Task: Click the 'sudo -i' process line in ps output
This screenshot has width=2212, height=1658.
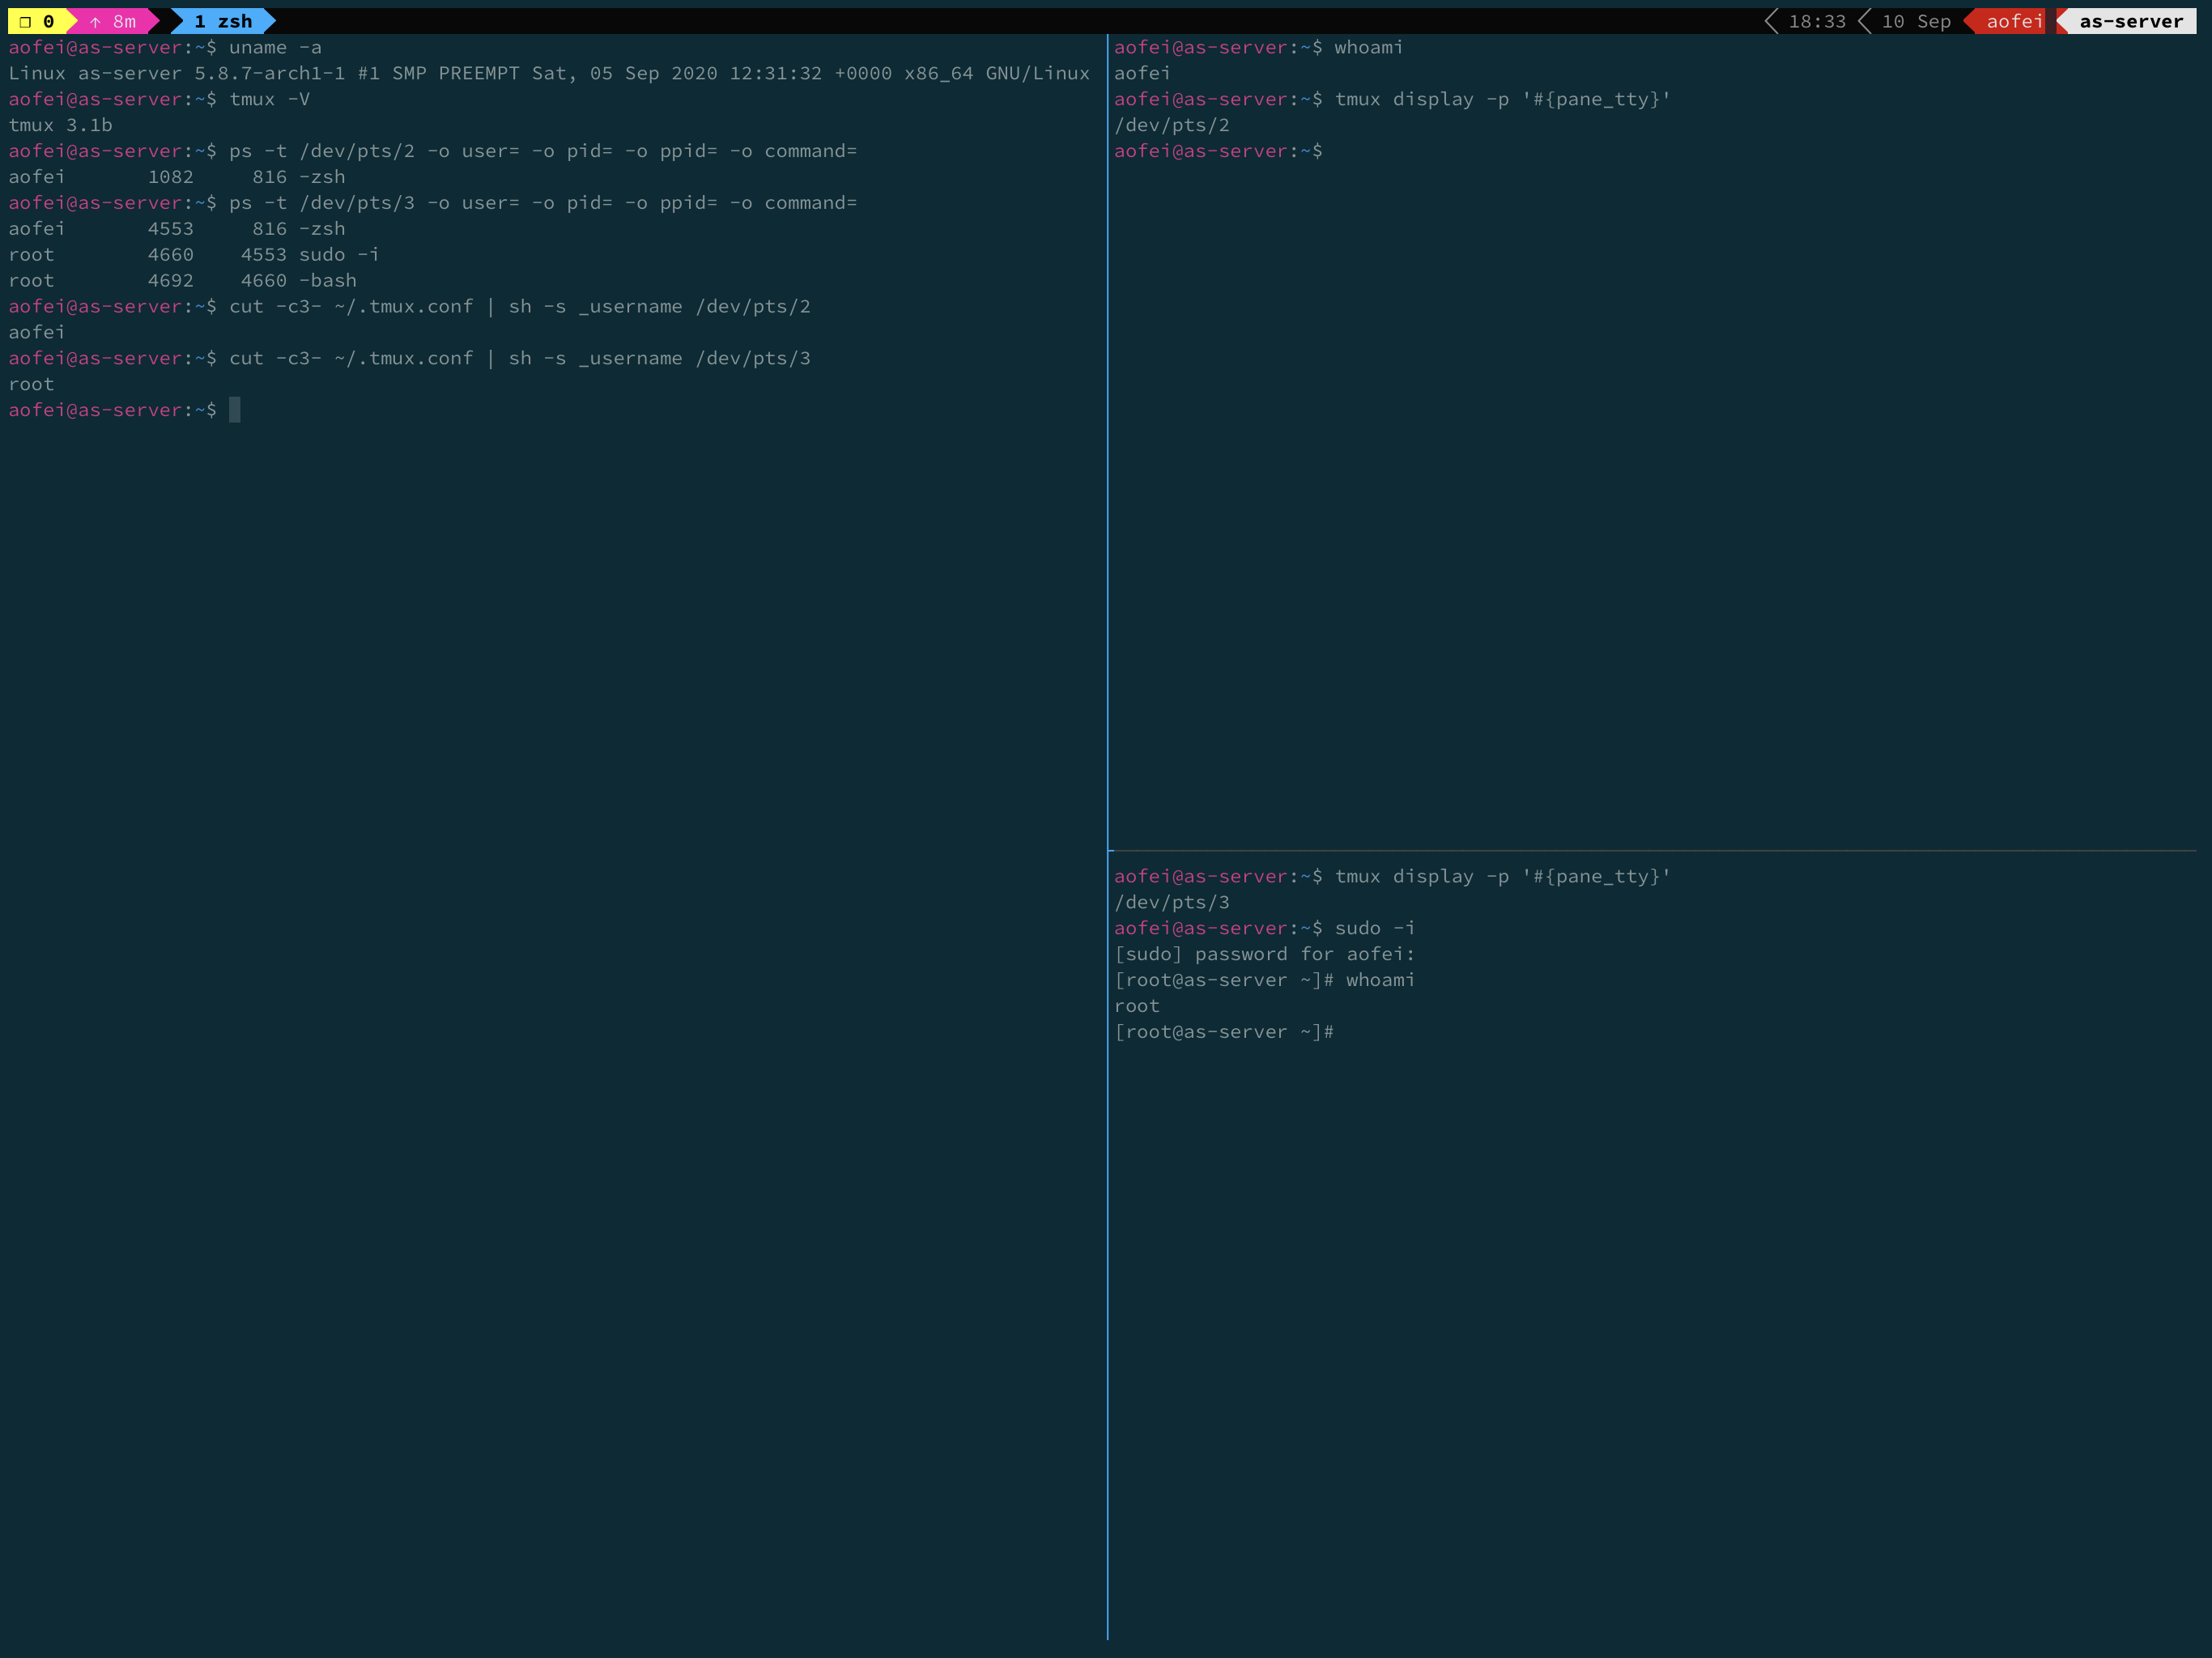Action: [338, 254]
